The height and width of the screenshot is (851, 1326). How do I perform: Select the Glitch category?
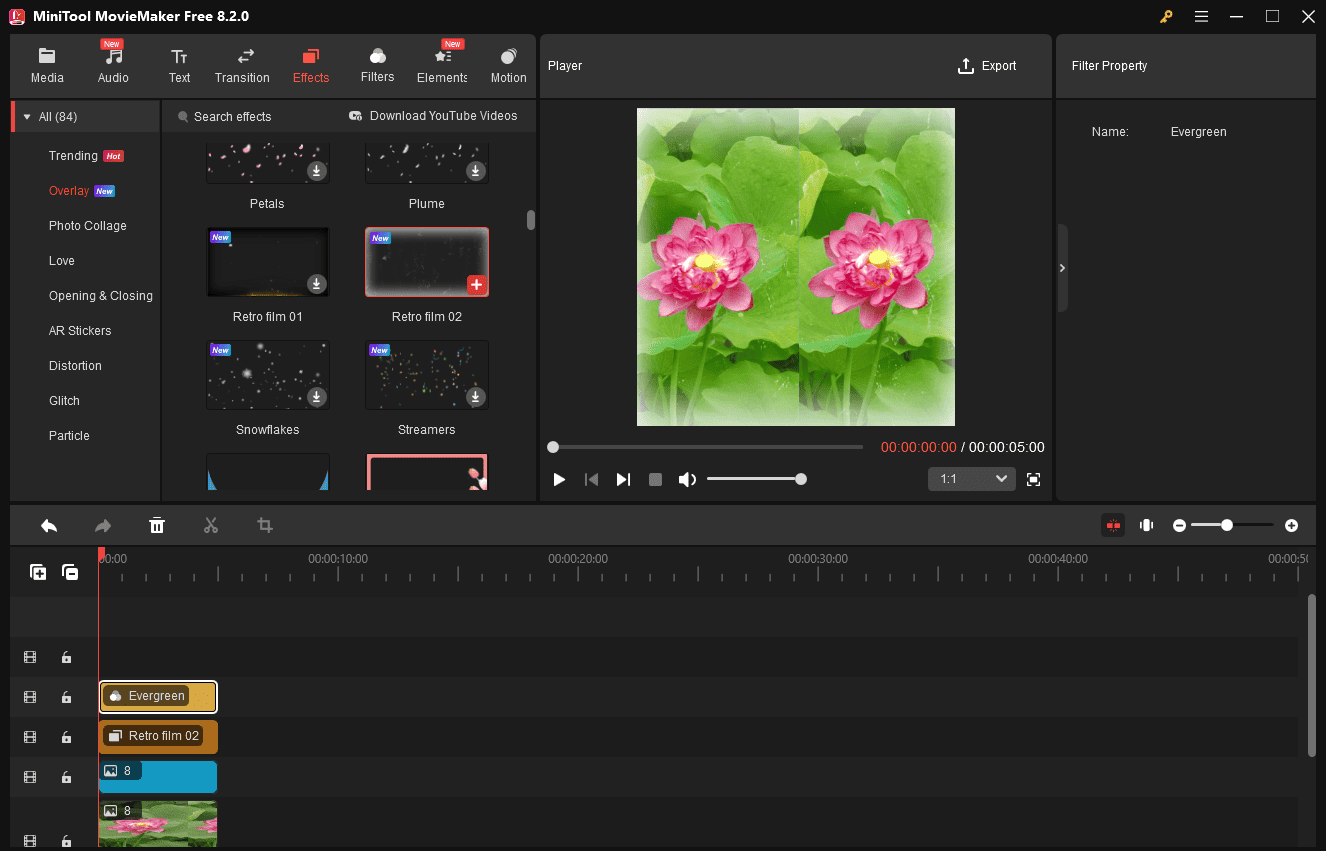click(64, 401)
